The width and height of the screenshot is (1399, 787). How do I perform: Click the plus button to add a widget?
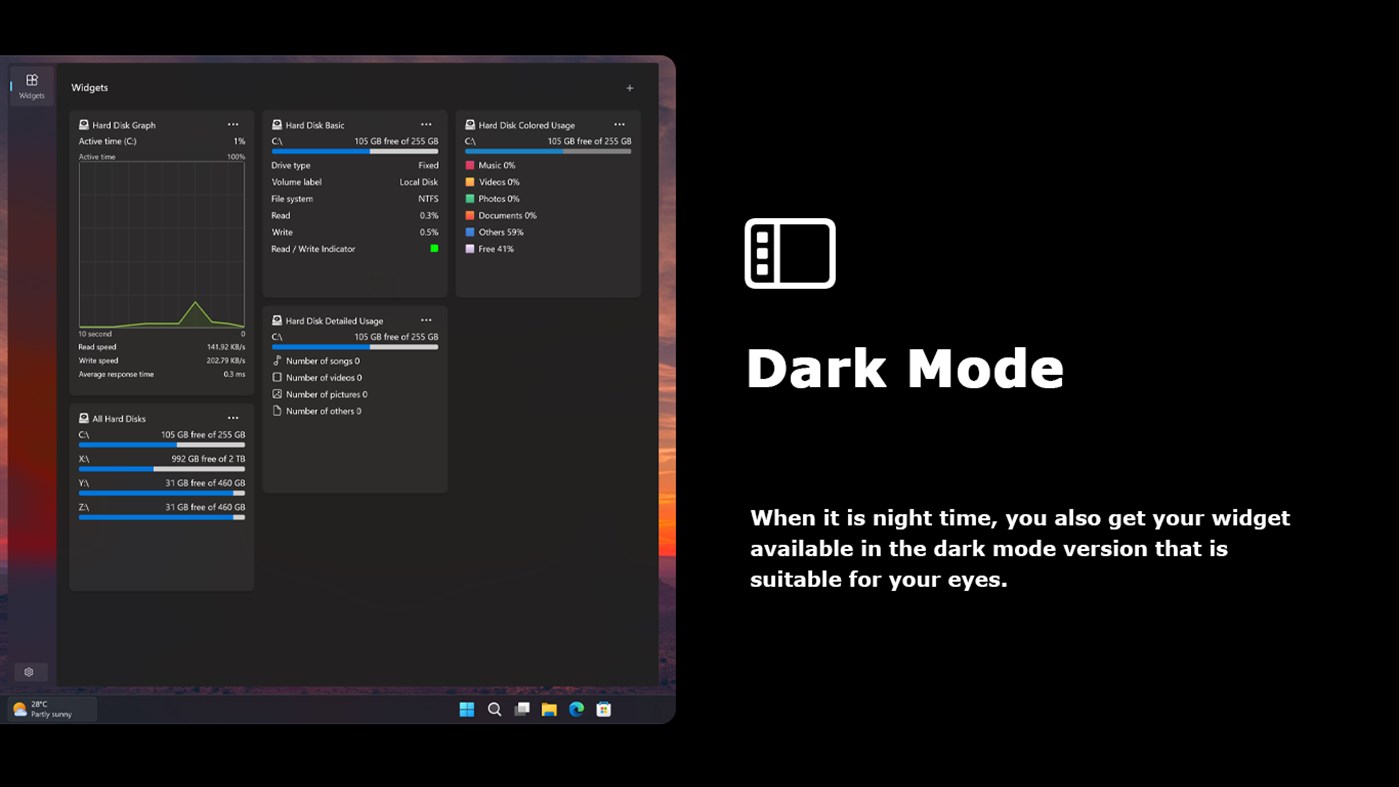point(630,87)
